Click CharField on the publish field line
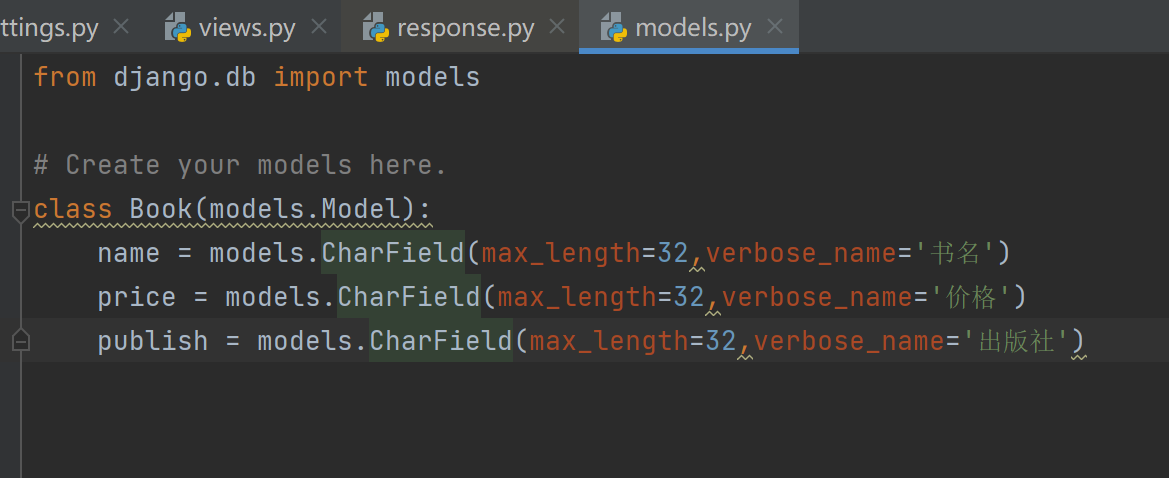 point(441,341)
